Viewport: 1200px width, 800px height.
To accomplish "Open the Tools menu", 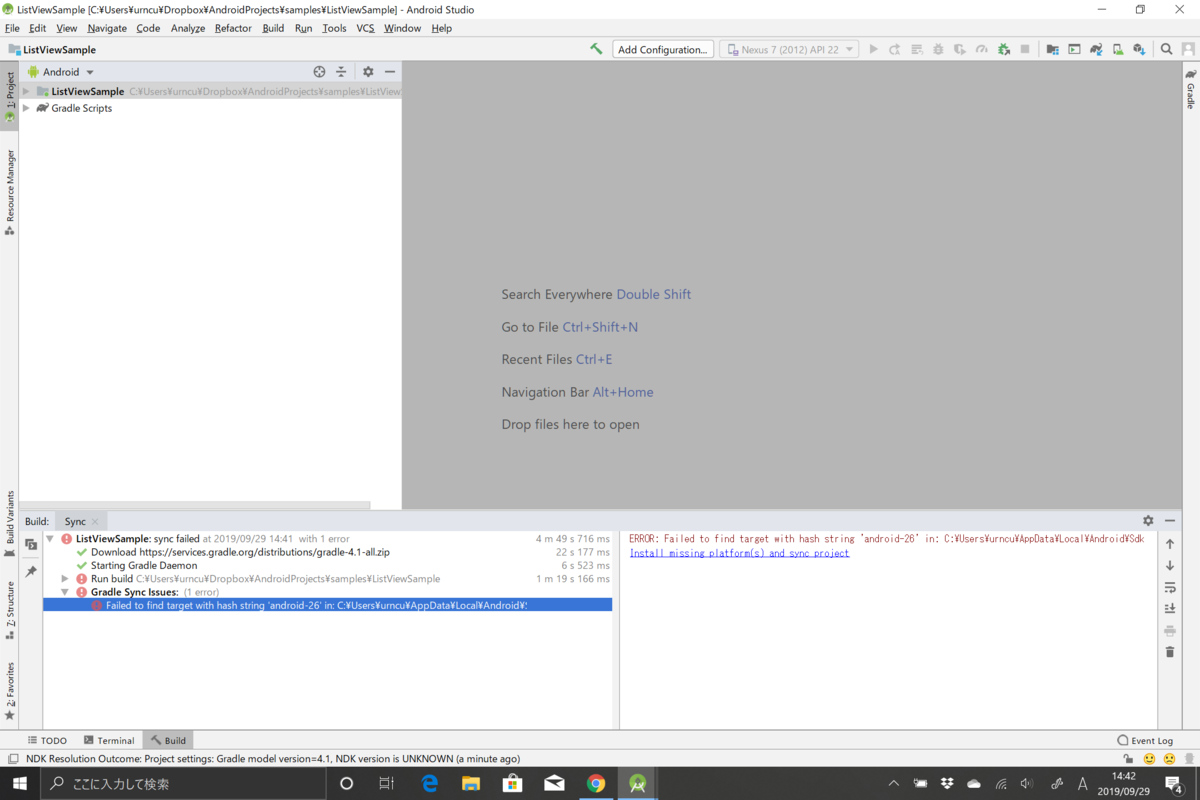I will coord(334,28).
